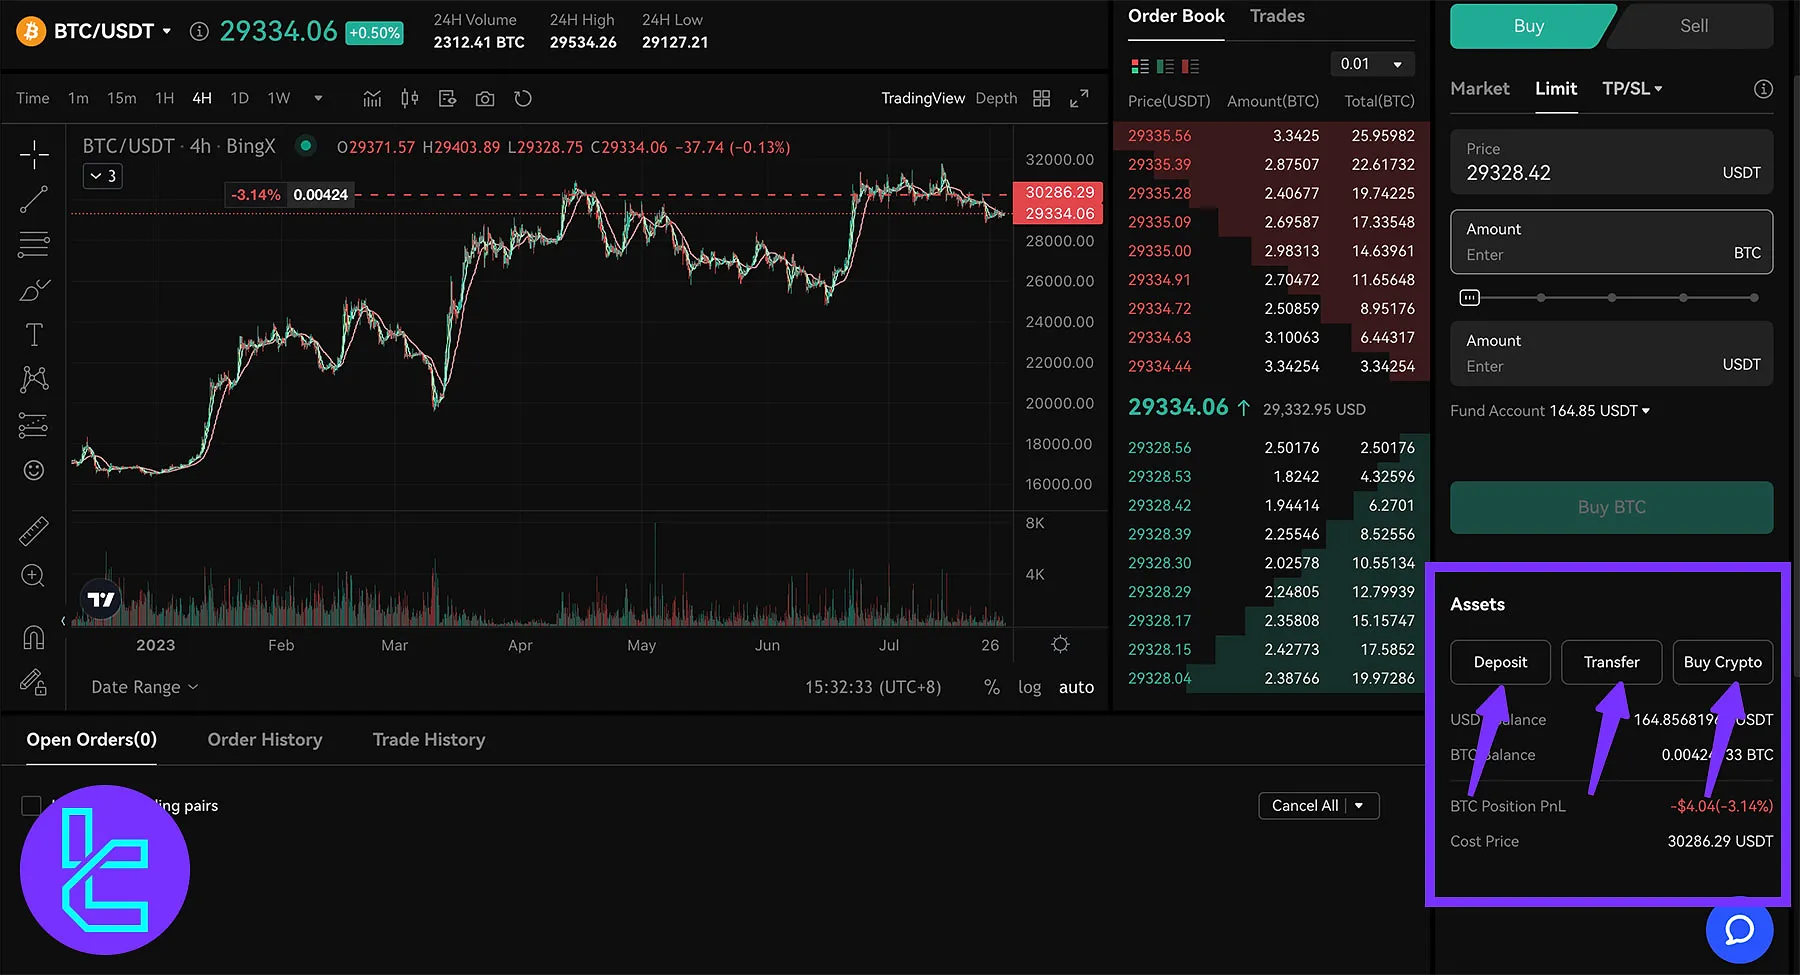Take a chart snapshot with camera icon

click(x=485, y=98)
